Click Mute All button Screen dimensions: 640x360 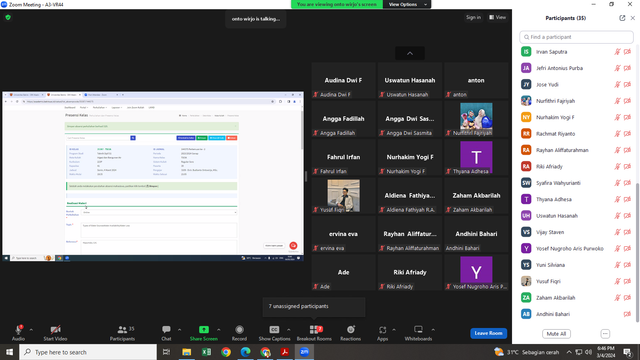coord(556,334)
